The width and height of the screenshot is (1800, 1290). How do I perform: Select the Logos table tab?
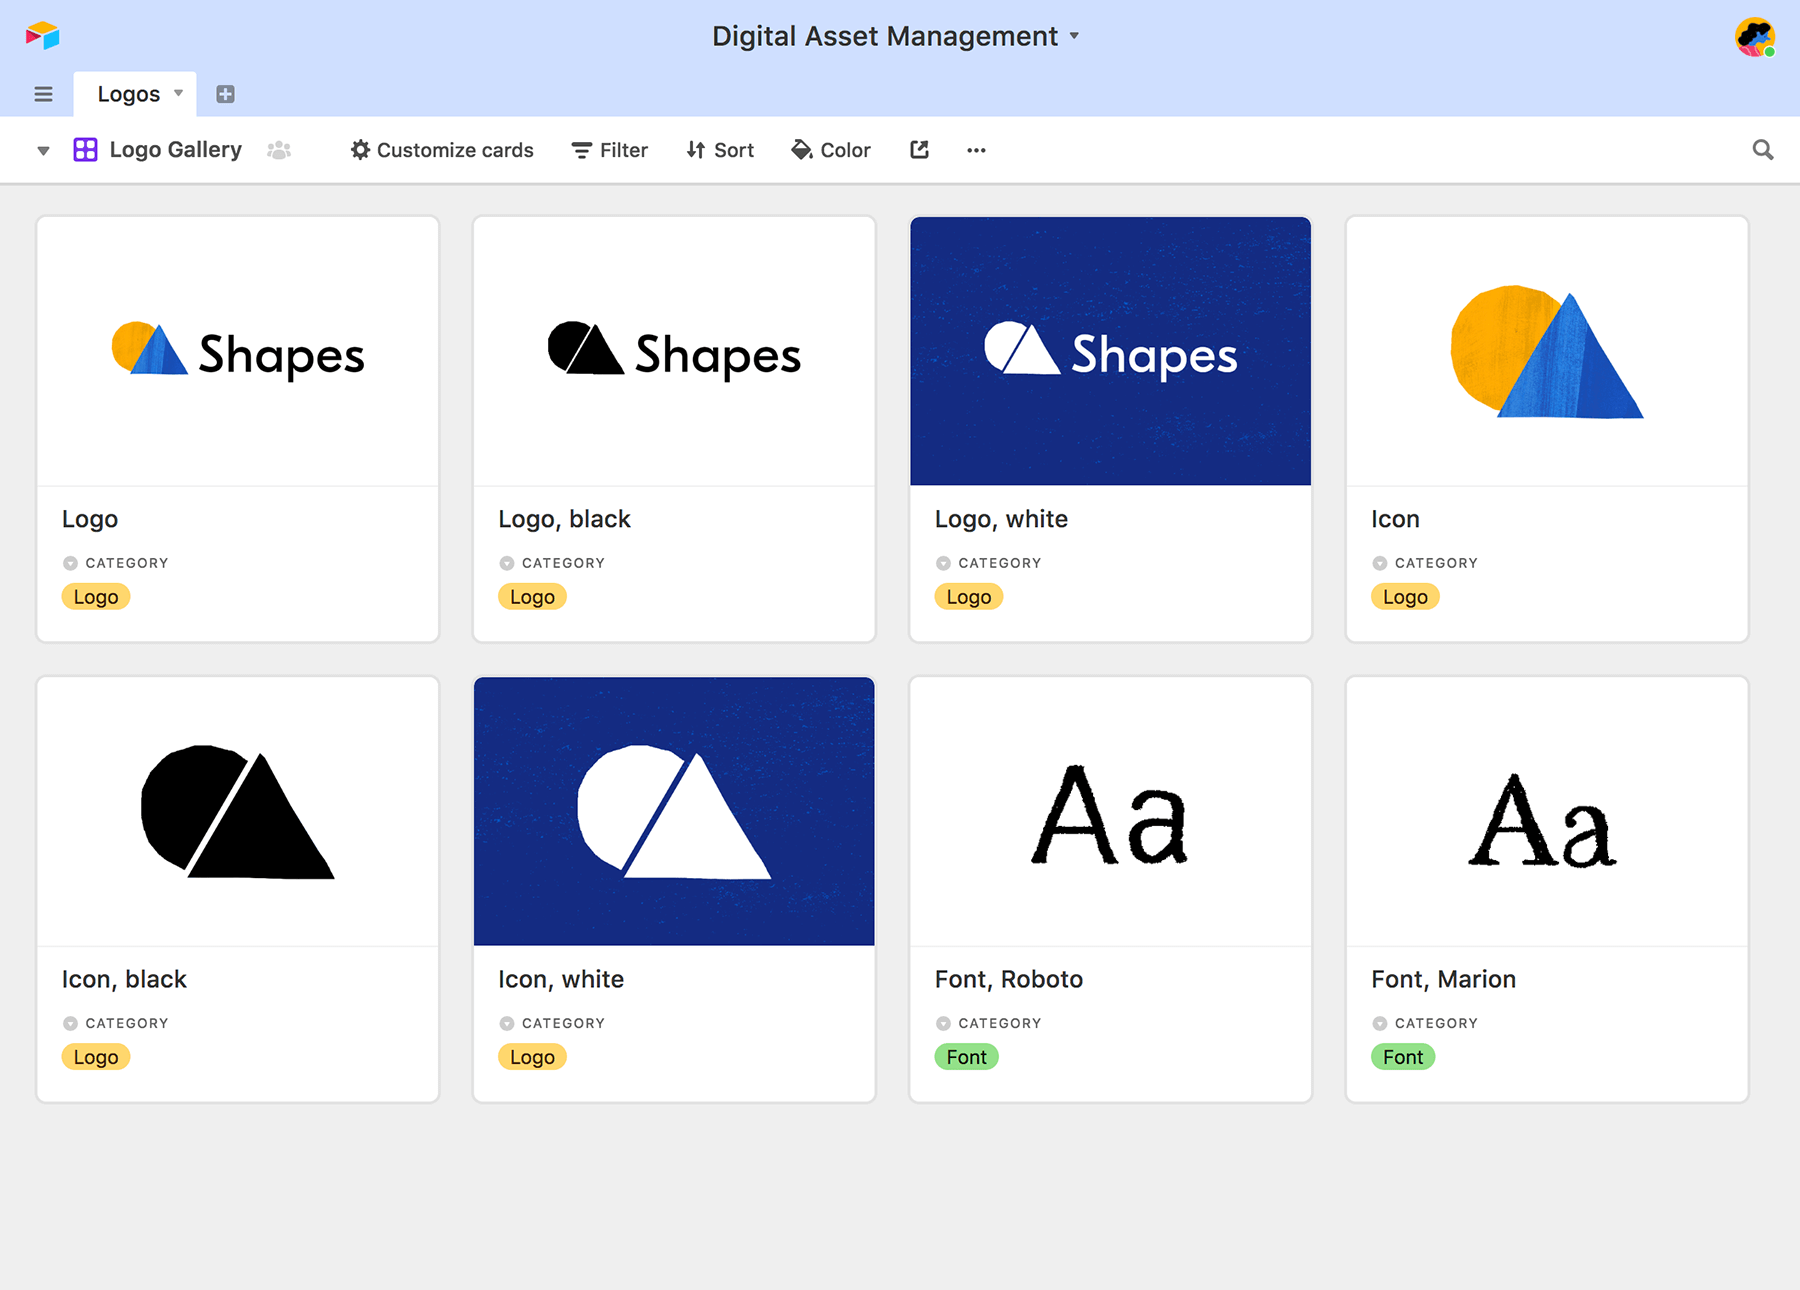(128, 94)
